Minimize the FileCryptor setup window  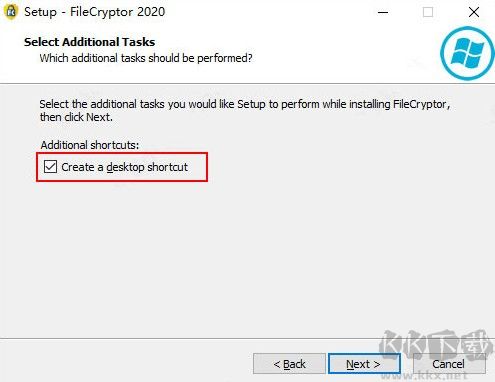(383, 13)
